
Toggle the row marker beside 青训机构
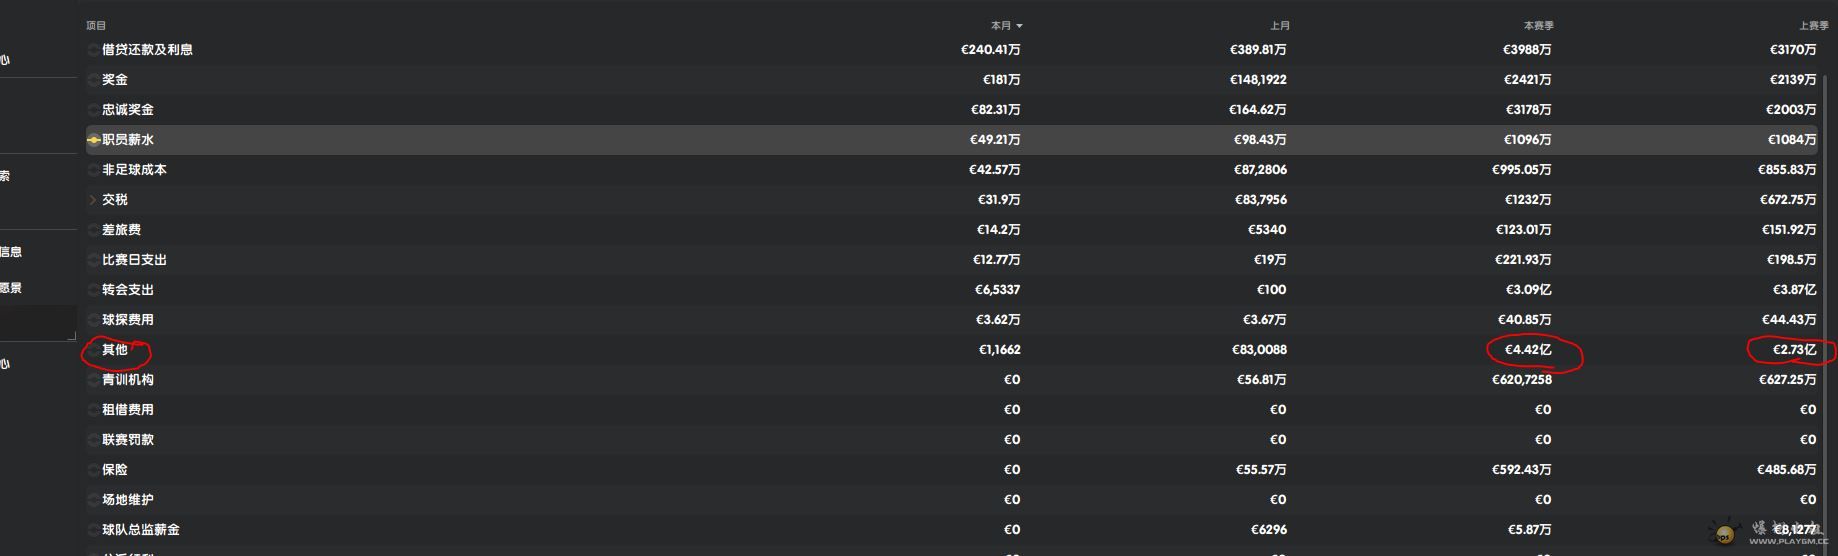point(93,379)
